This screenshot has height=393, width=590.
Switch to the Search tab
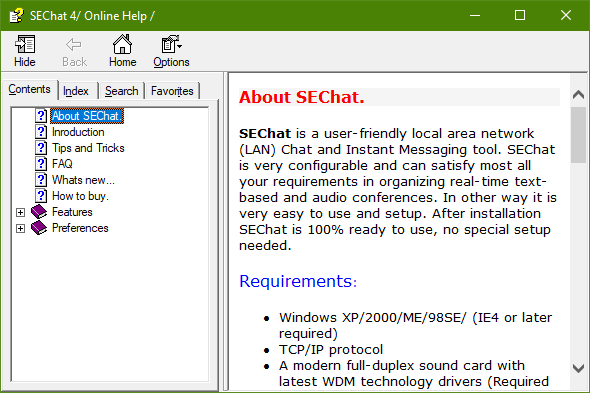122,91
